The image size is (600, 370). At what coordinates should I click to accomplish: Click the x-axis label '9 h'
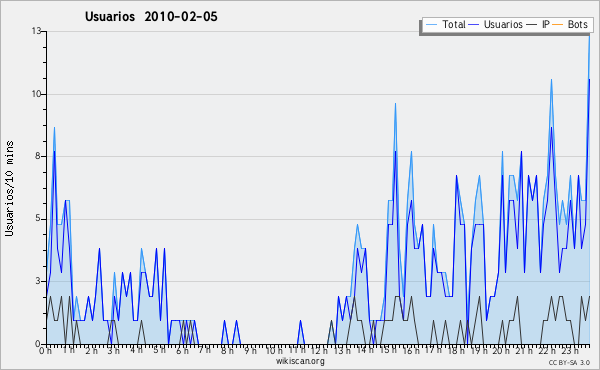pos(250,350)
